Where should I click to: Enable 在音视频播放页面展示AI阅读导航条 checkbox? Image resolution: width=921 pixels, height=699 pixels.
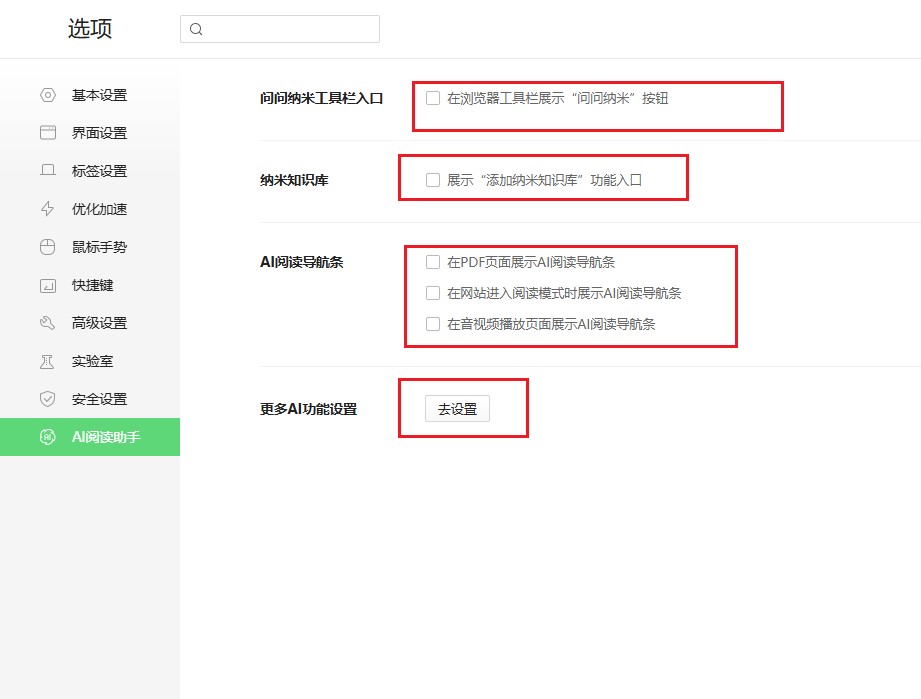tap(433, 324)
